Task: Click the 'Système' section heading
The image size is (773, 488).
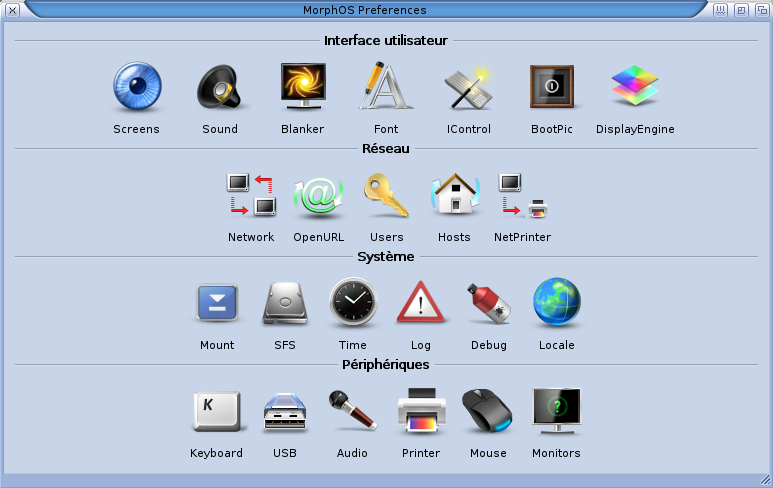Action: click(386, 256)
